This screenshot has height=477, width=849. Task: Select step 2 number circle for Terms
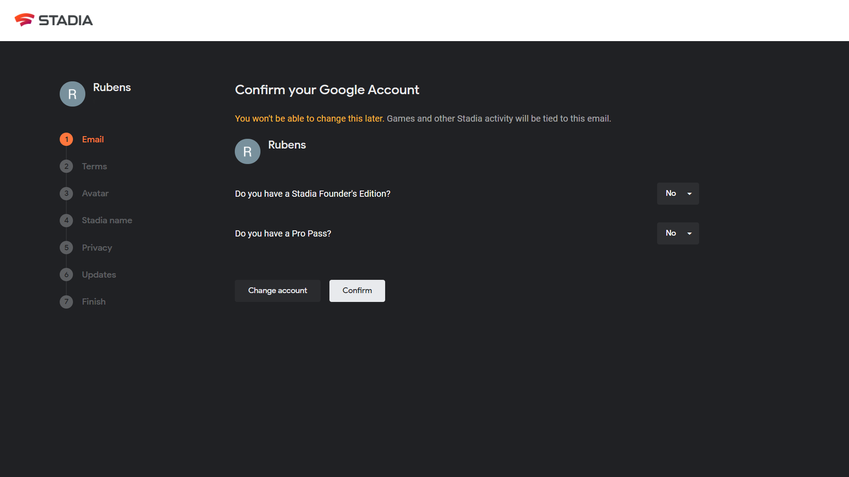point(66,166)
